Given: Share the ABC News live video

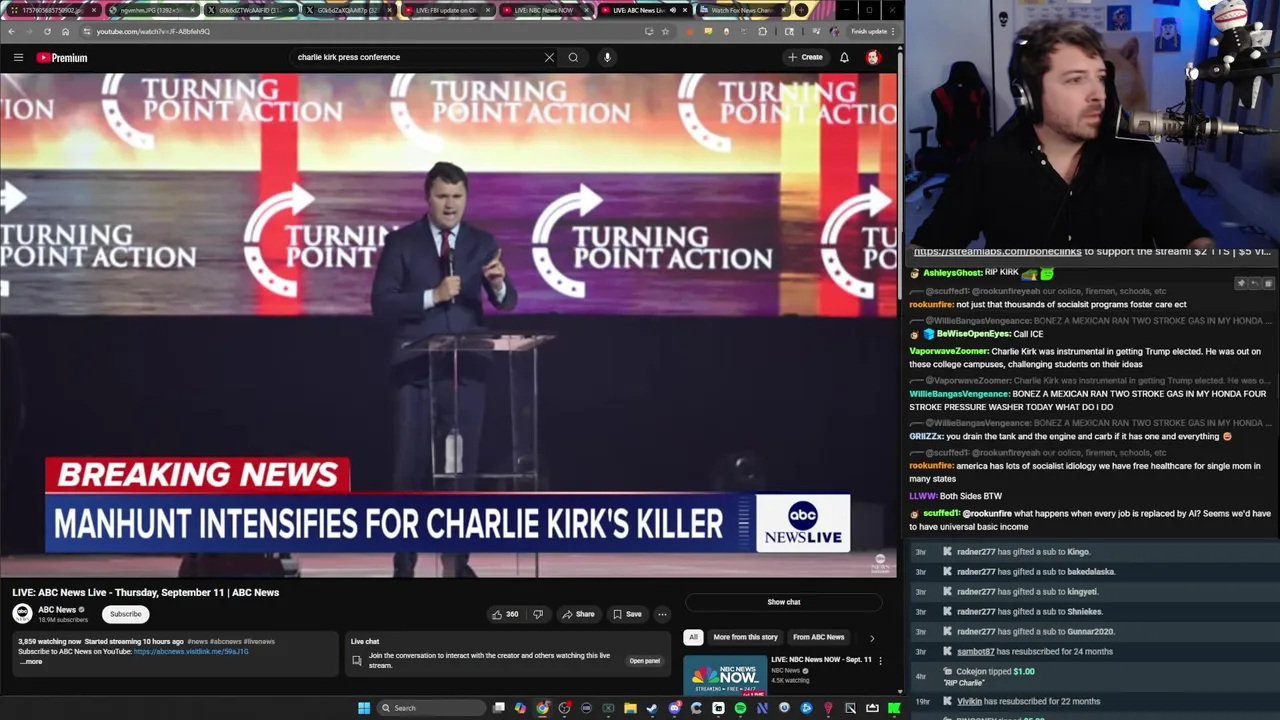Looking at the screenshot, I should 578,614.
